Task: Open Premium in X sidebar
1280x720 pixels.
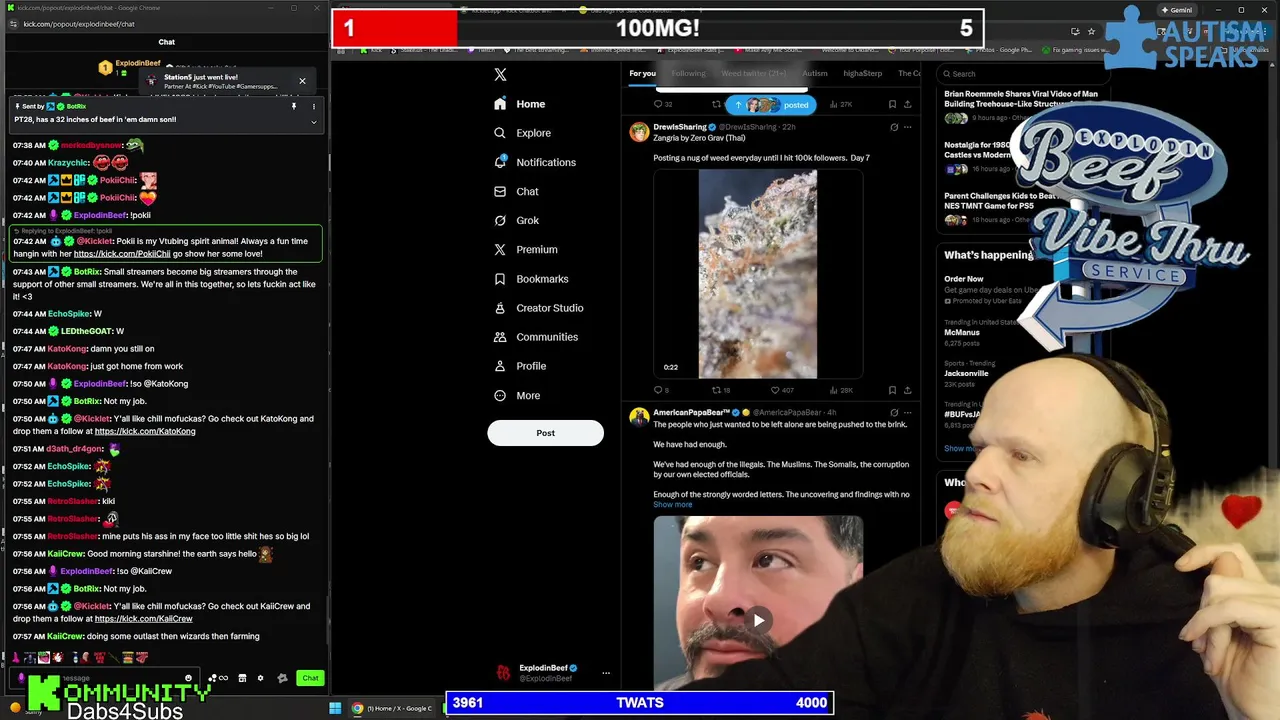Action: [x=525, y=249]
